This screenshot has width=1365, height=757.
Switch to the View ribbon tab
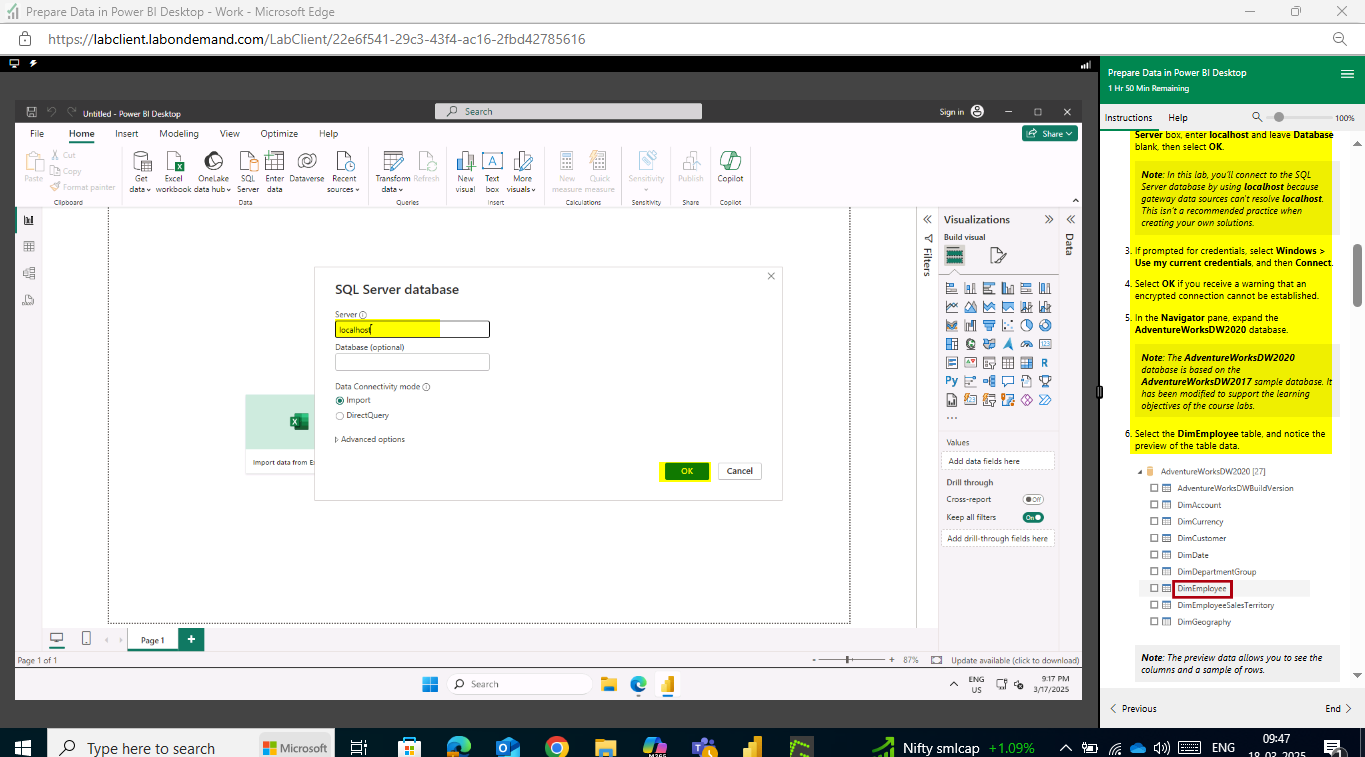pyautogui.click(x=230, y=133)
